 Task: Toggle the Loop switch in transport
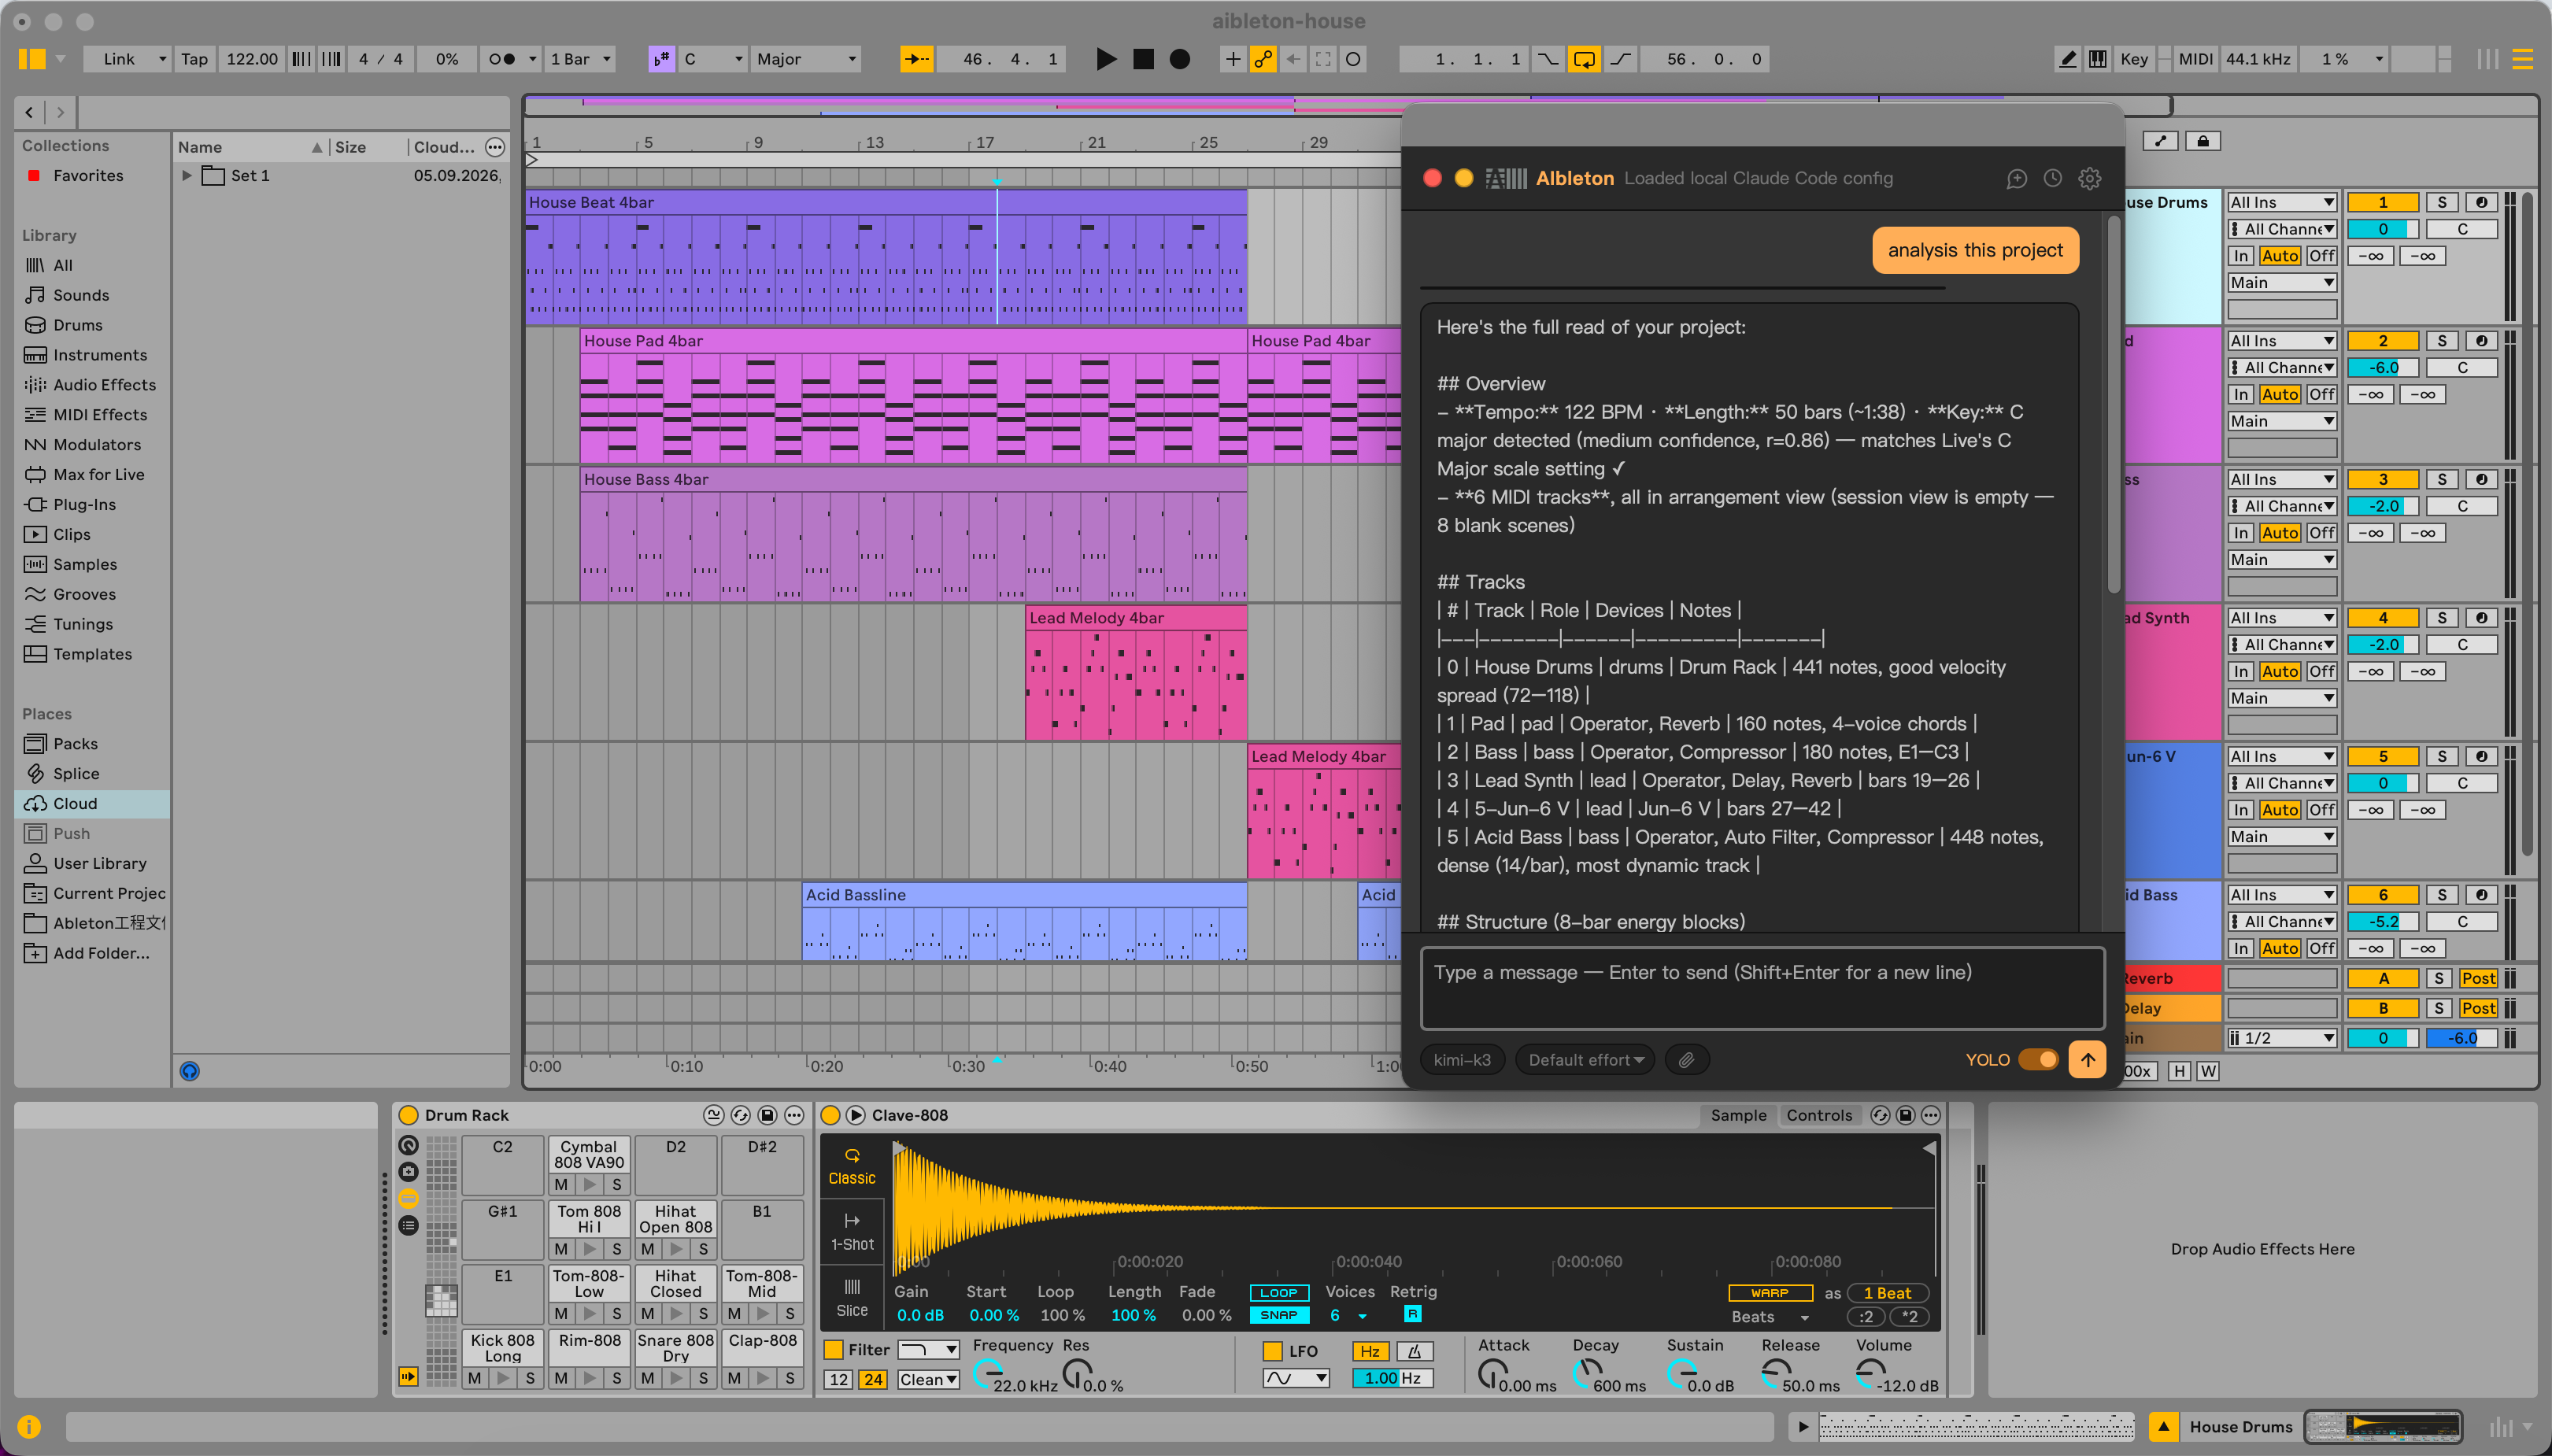[x=1584, y=59]
